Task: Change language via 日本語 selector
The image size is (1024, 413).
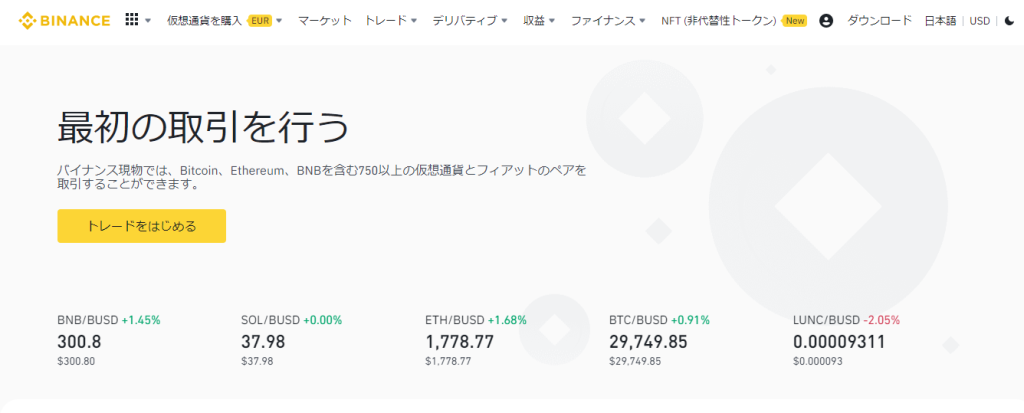Action: (x=941, y=20)
